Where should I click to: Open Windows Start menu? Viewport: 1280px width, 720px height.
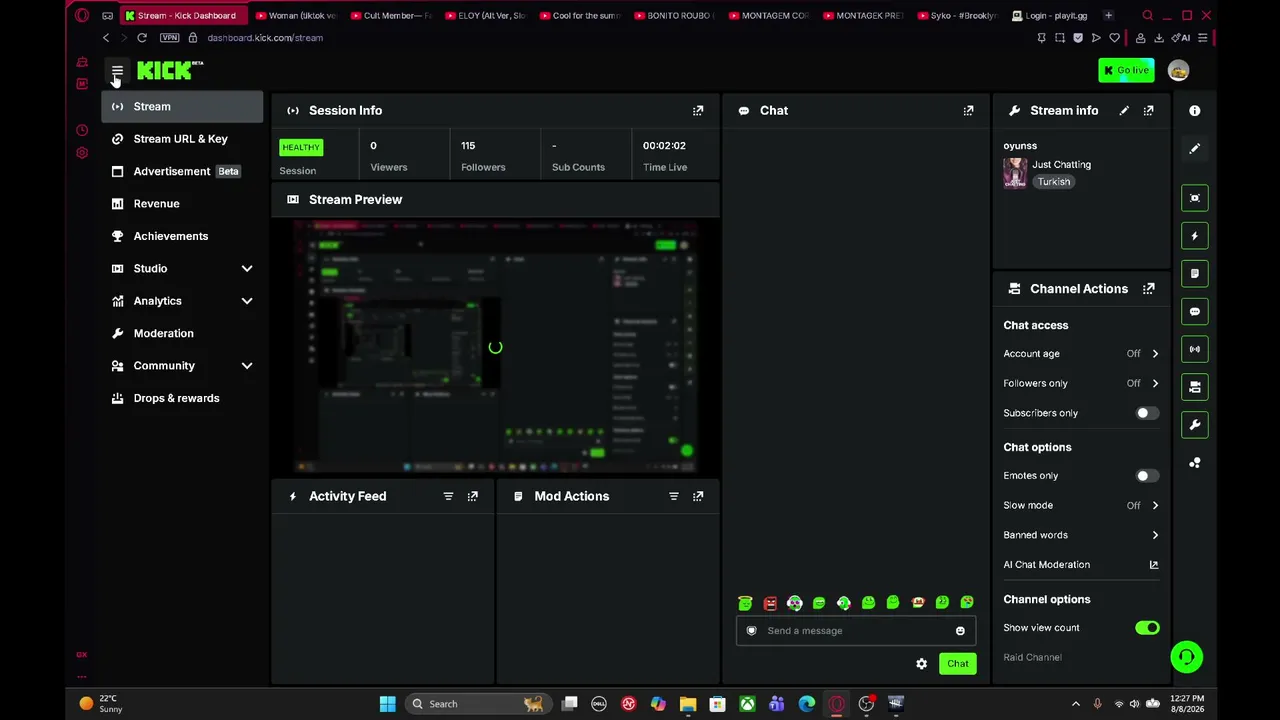click(x=387, y=704)
